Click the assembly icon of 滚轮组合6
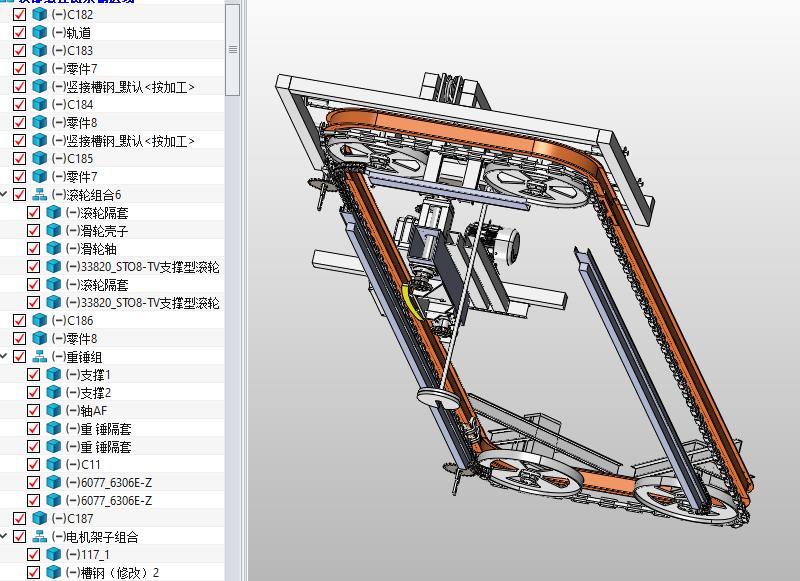 tap(39, 194)
